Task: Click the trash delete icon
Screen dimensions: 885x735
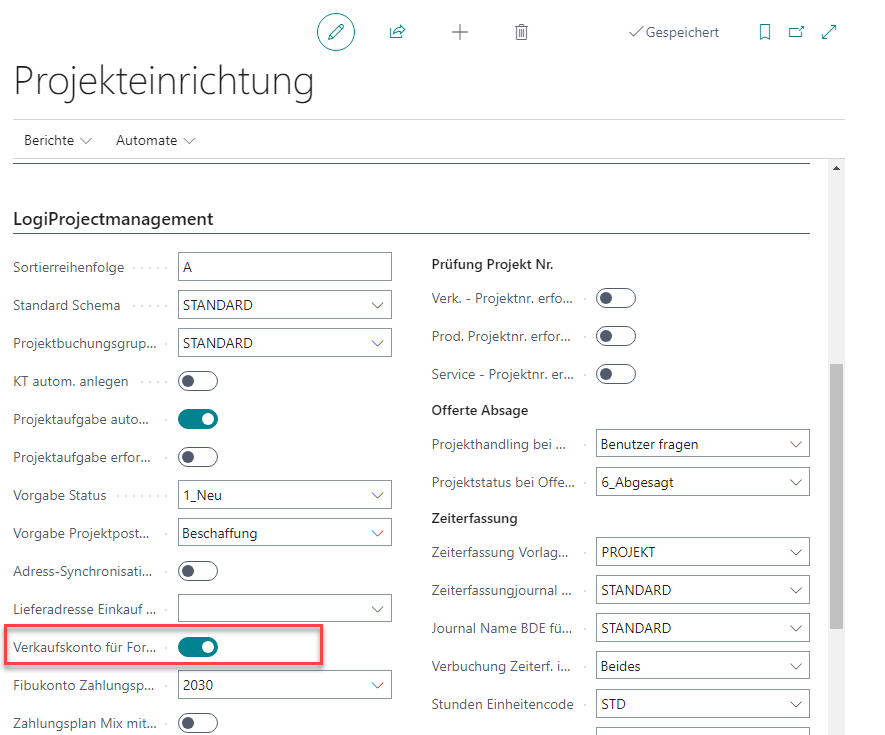Action: (522, 32)
